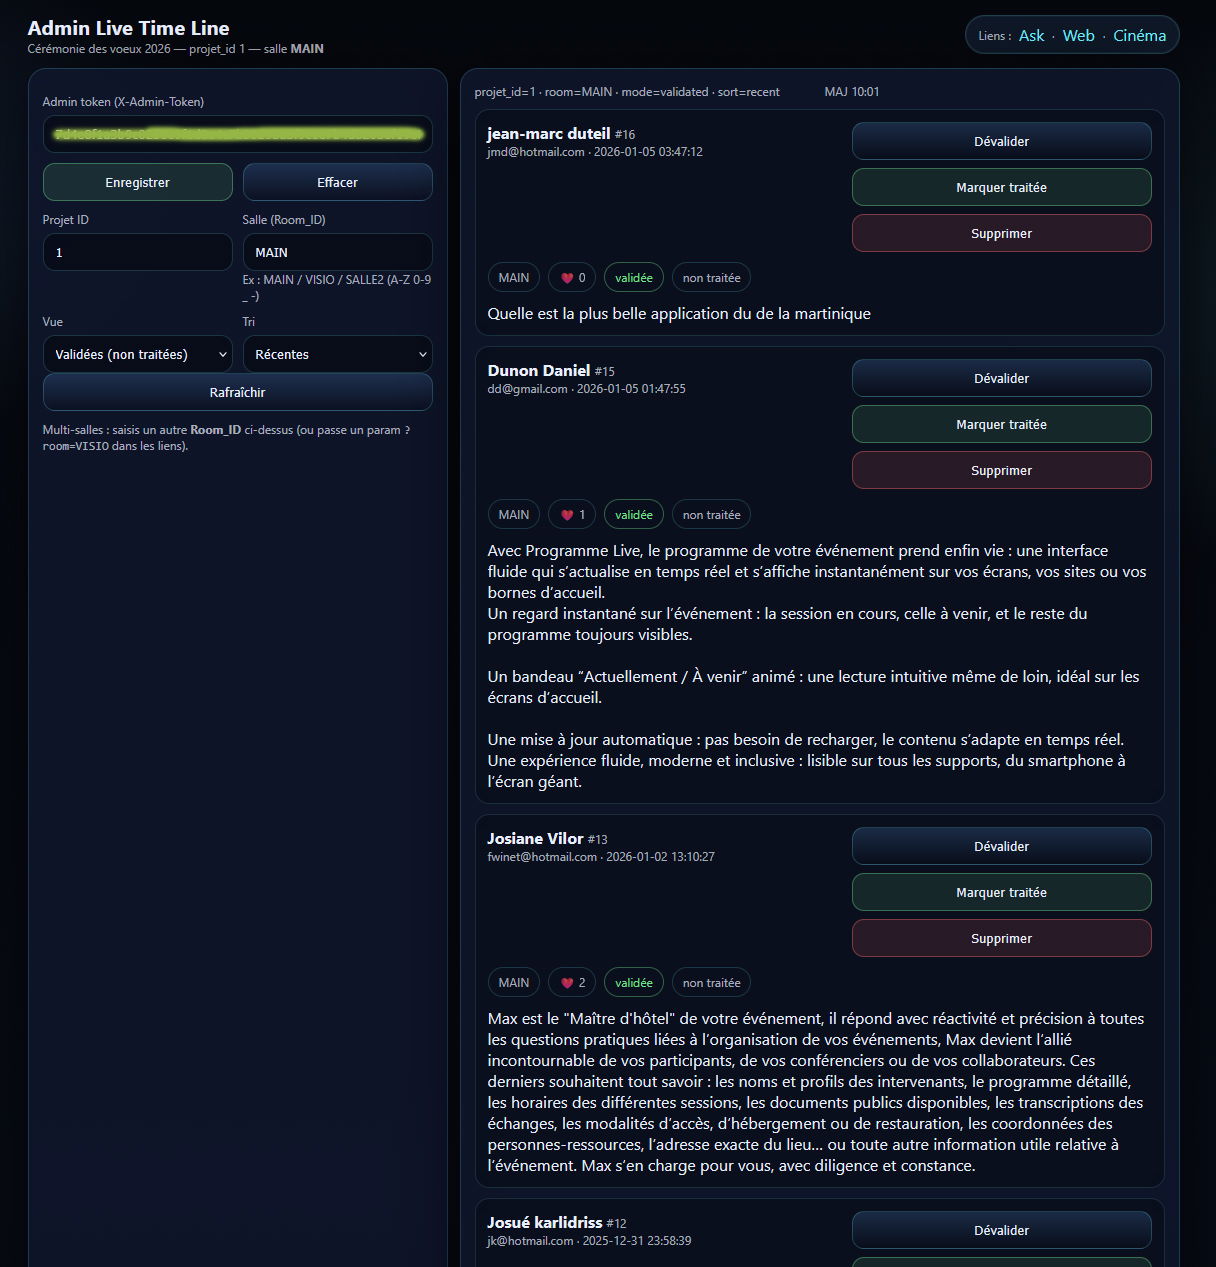Viewport: 1216px width, 1267px height.
Task: Click the heart likes badge on jean-marc duteil's post
Action: tap(572, 278)
